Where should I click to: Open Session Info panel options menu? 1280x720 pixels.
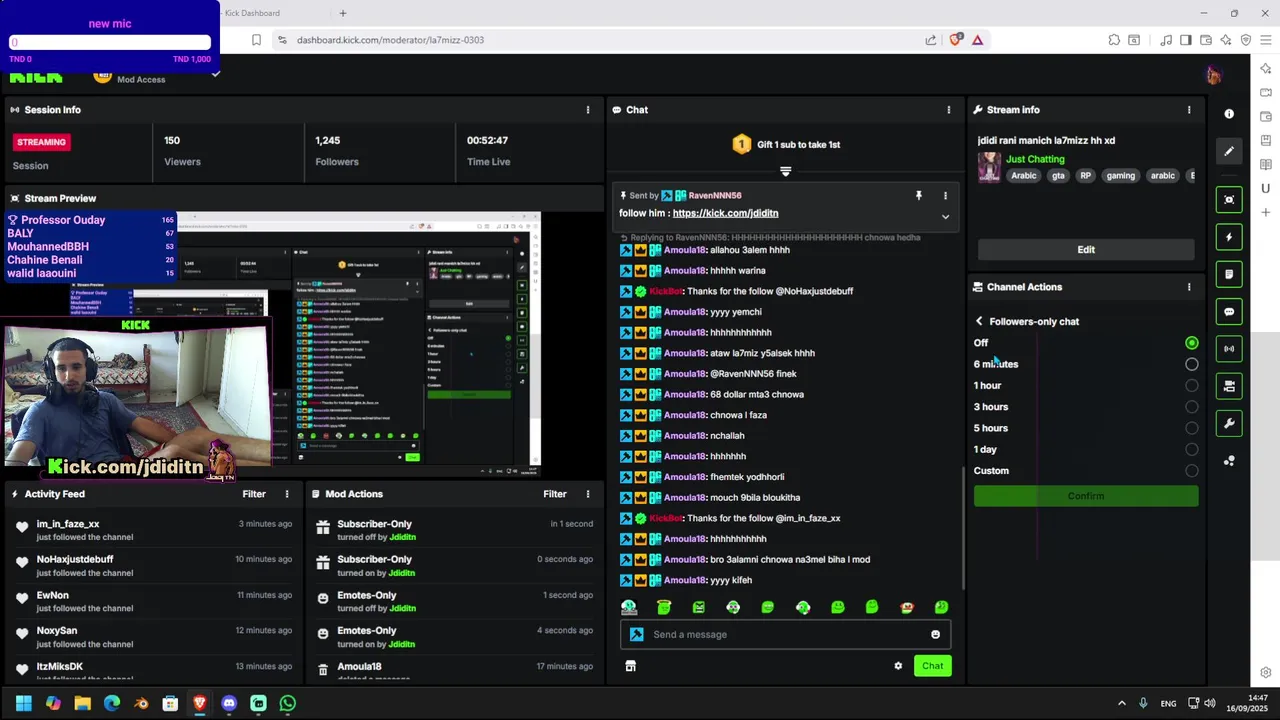[588, 110]
